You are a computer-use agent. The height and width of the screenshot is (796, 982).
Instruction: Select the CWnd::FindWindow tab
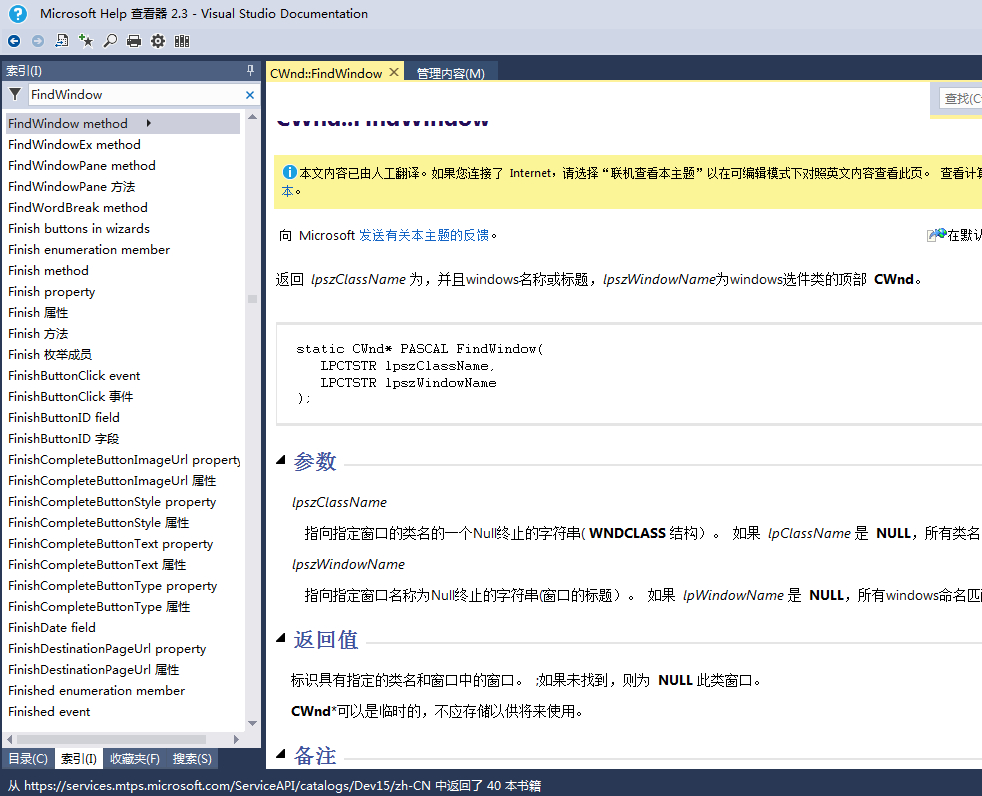326,73
